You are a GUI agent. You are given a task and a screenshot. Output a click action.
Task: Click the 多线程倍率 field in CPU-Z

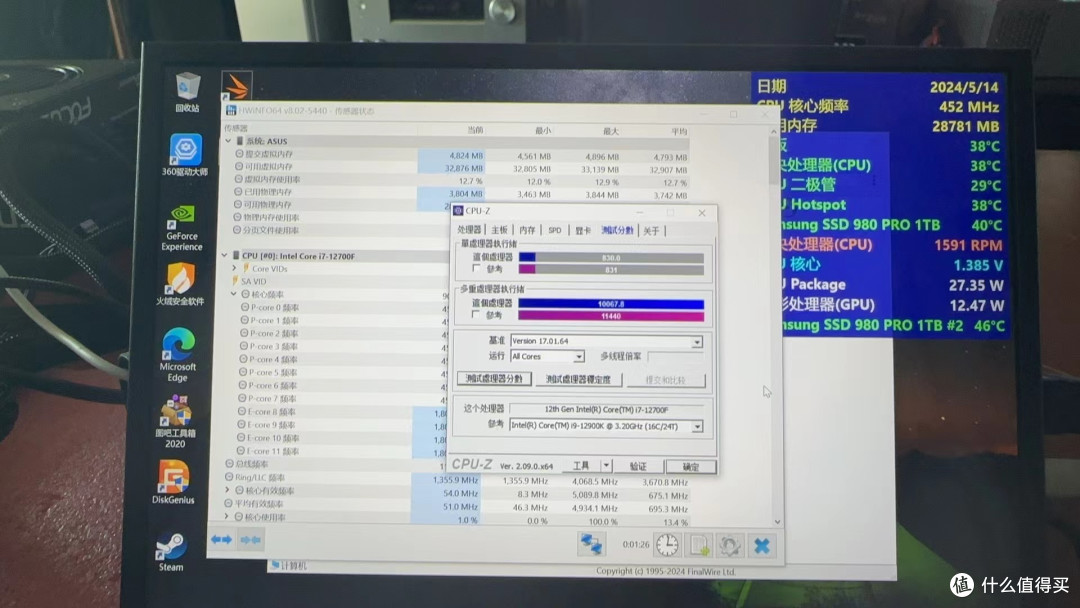(x=675, y=357)
